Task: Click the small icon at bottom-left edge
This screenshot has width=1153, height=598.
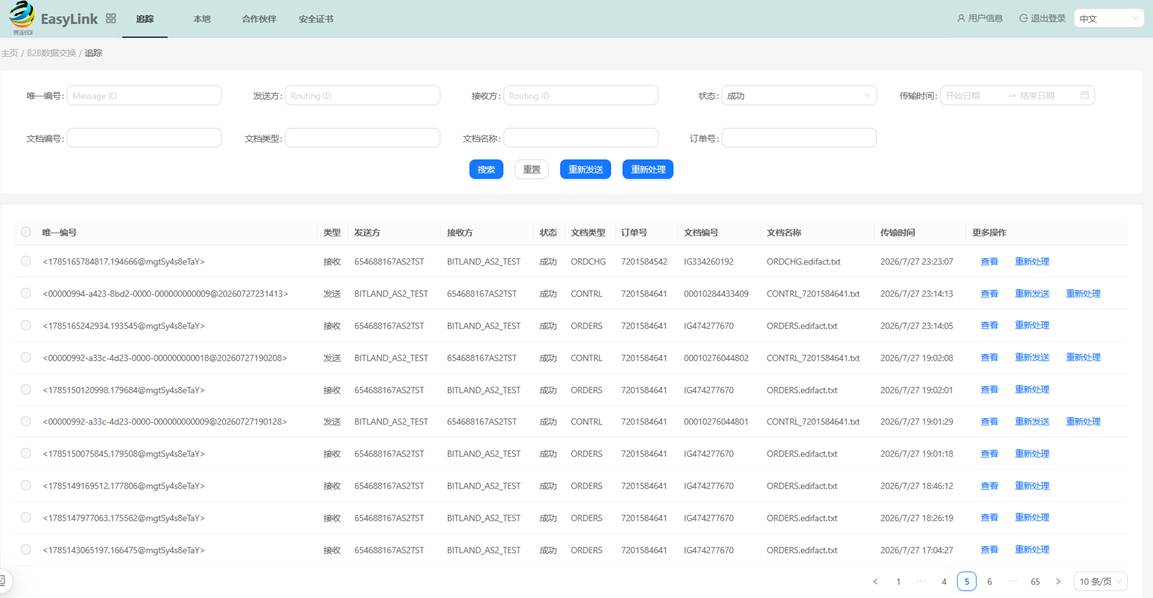Action: [x=3, y=581]
